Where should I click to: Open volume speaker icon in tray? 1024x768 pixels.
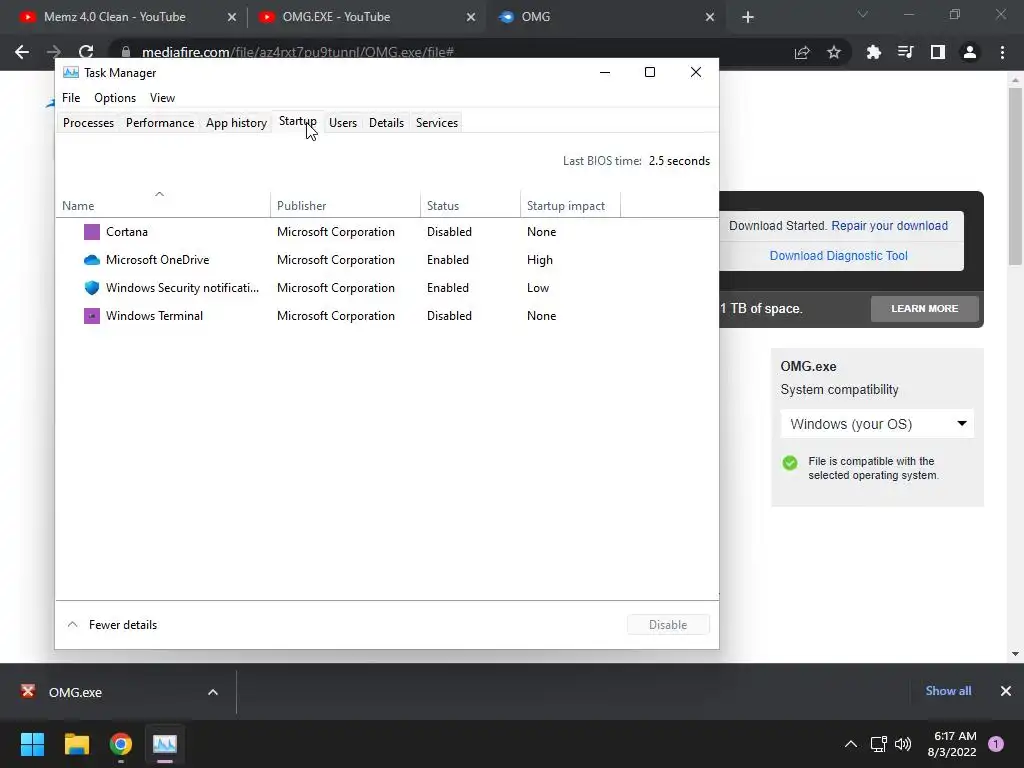903,744
